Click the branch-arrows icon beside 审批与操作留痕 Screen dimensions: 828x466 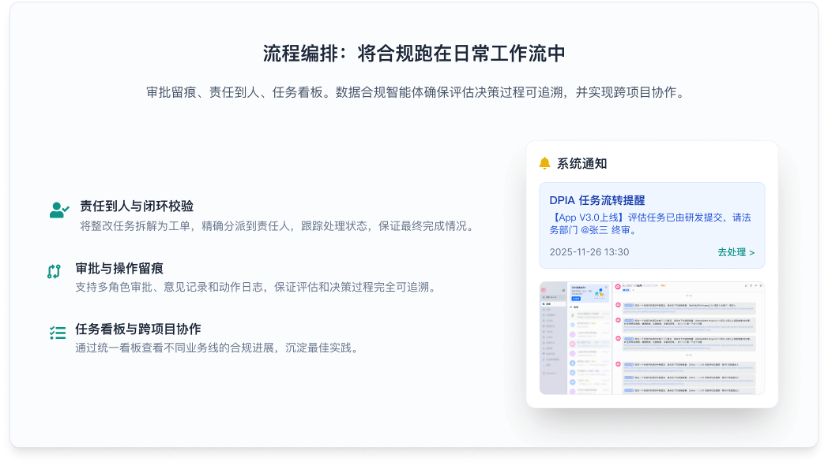(54, 271)
